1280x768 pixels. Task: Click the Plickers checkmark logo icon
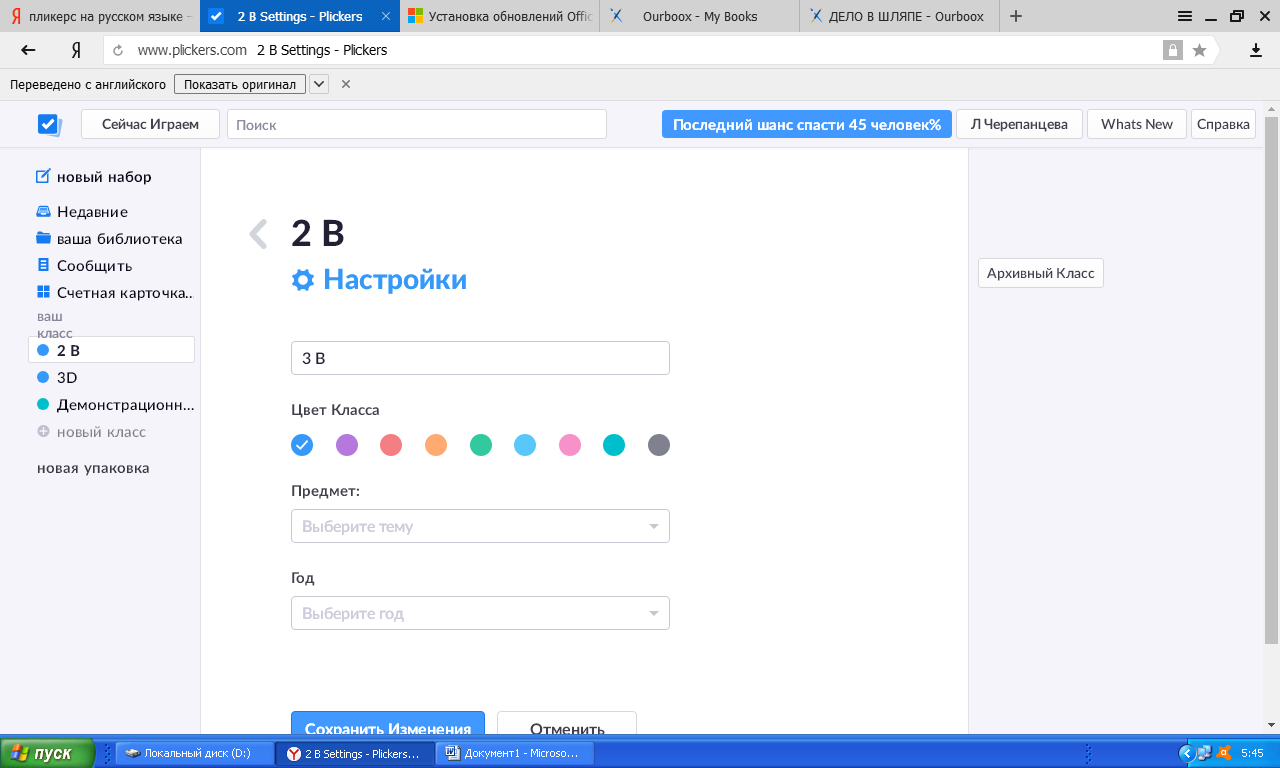(49, 124)
